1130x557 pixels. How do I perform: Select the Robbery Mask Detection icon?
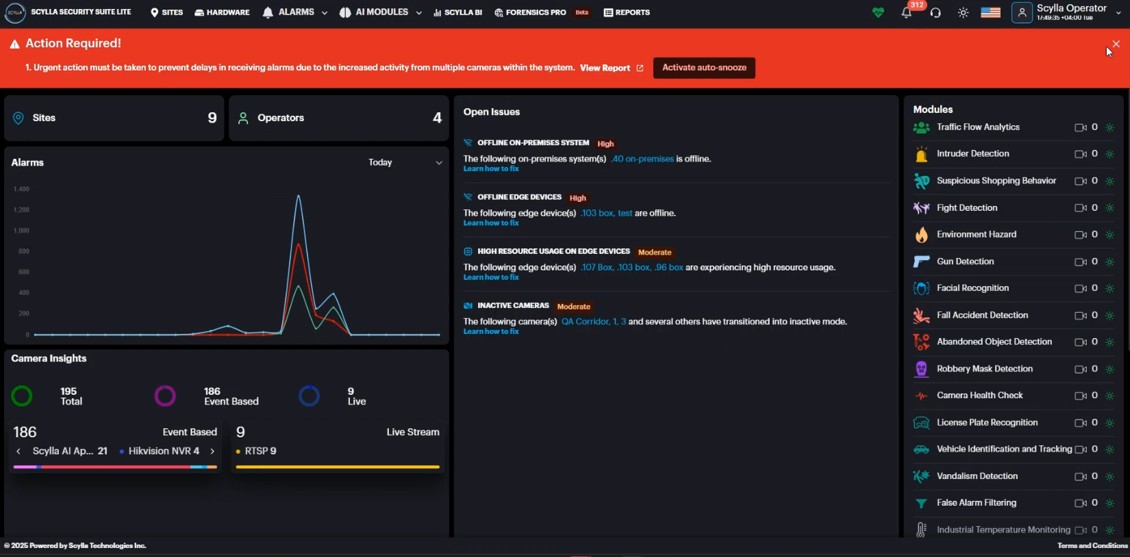921,369
